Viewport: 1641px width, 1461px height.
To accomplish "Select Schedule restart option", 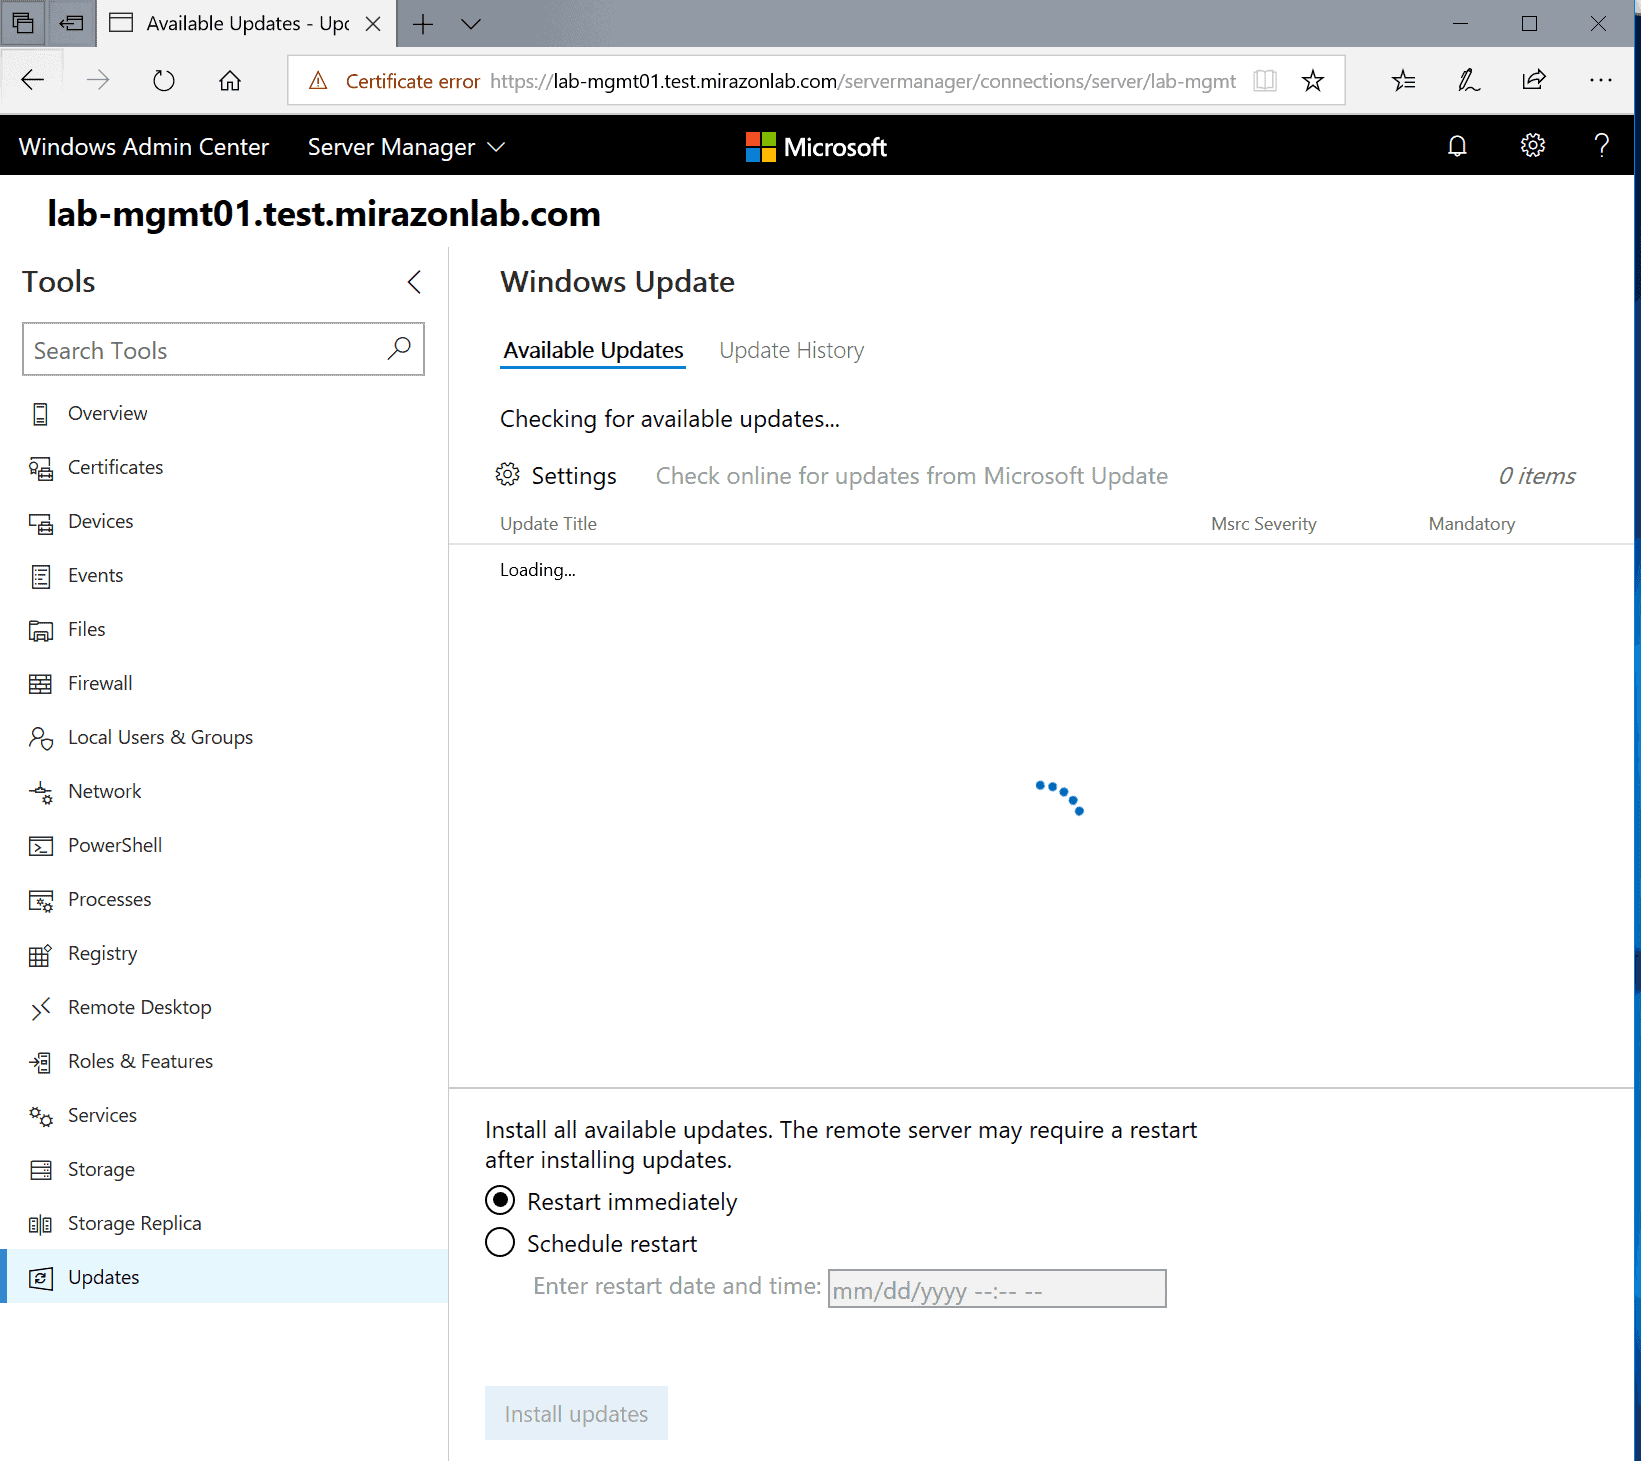I will 500,1243.
